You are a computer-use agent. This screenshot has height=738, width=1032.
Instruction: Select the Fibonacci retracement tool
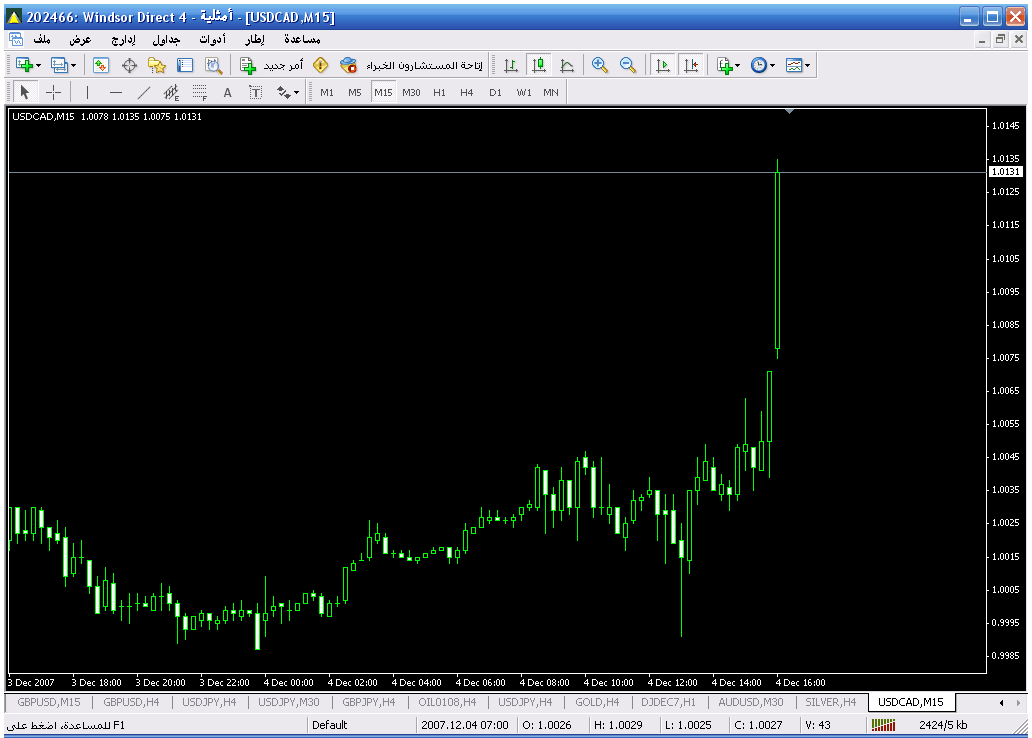(x=199, y=92)
